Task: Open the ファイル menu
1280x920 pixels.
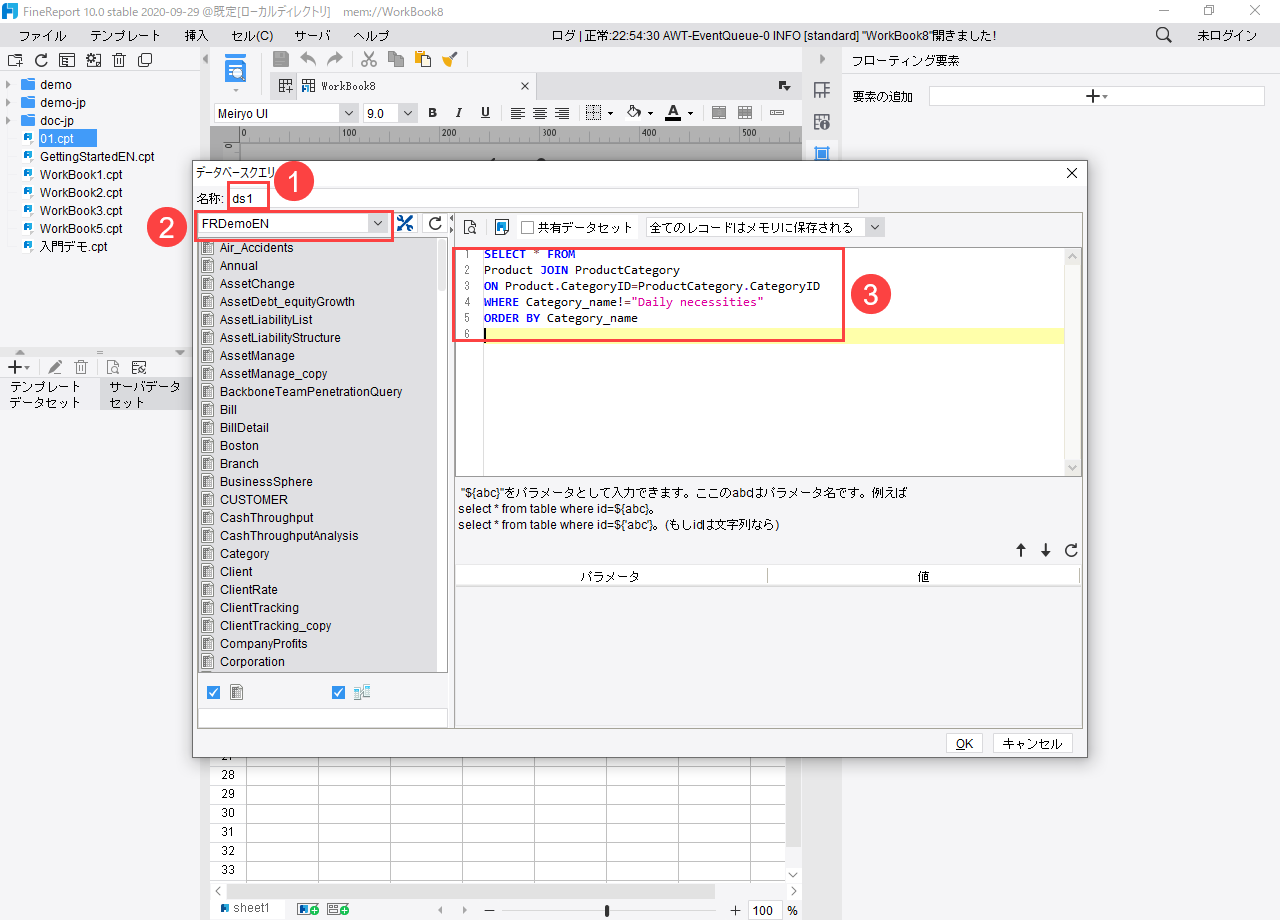Action: tap(43, 35)
